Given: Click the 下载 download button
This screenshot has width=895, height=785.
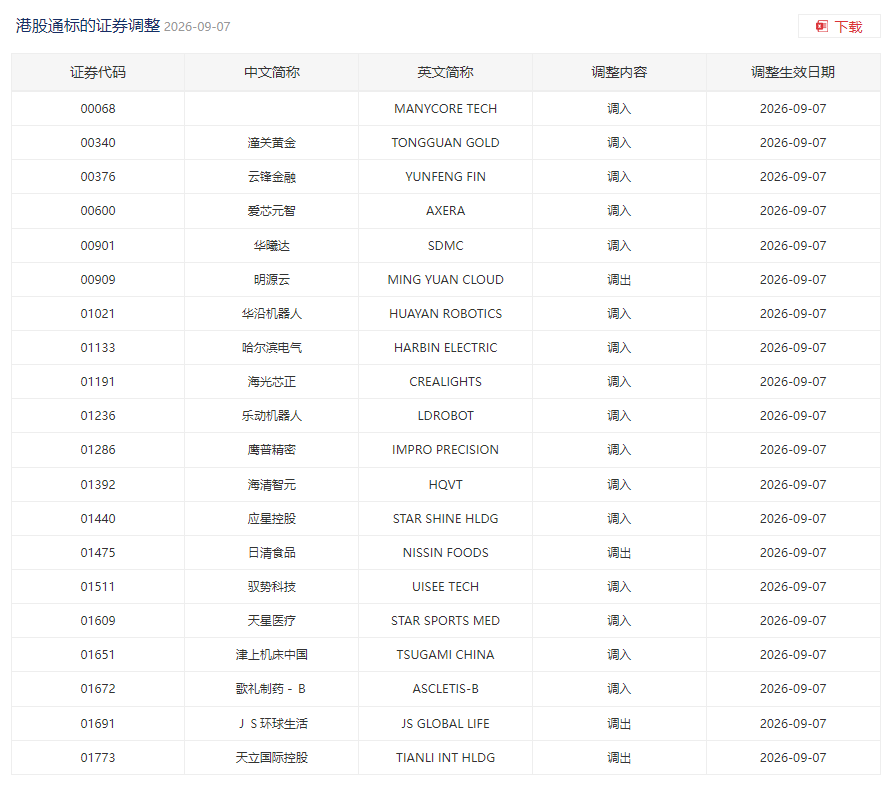Looking at the screenshot, I should [838, 26].
